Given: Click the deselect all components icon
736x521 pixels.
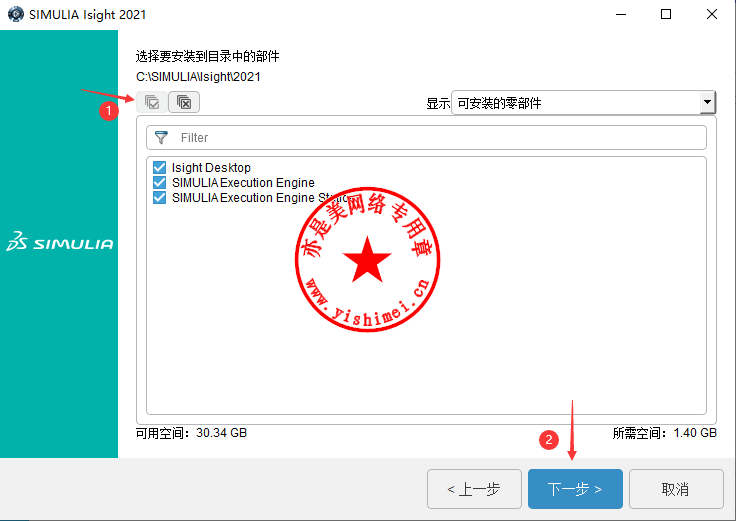Looking at the screenshot, I should pos(184,102).
